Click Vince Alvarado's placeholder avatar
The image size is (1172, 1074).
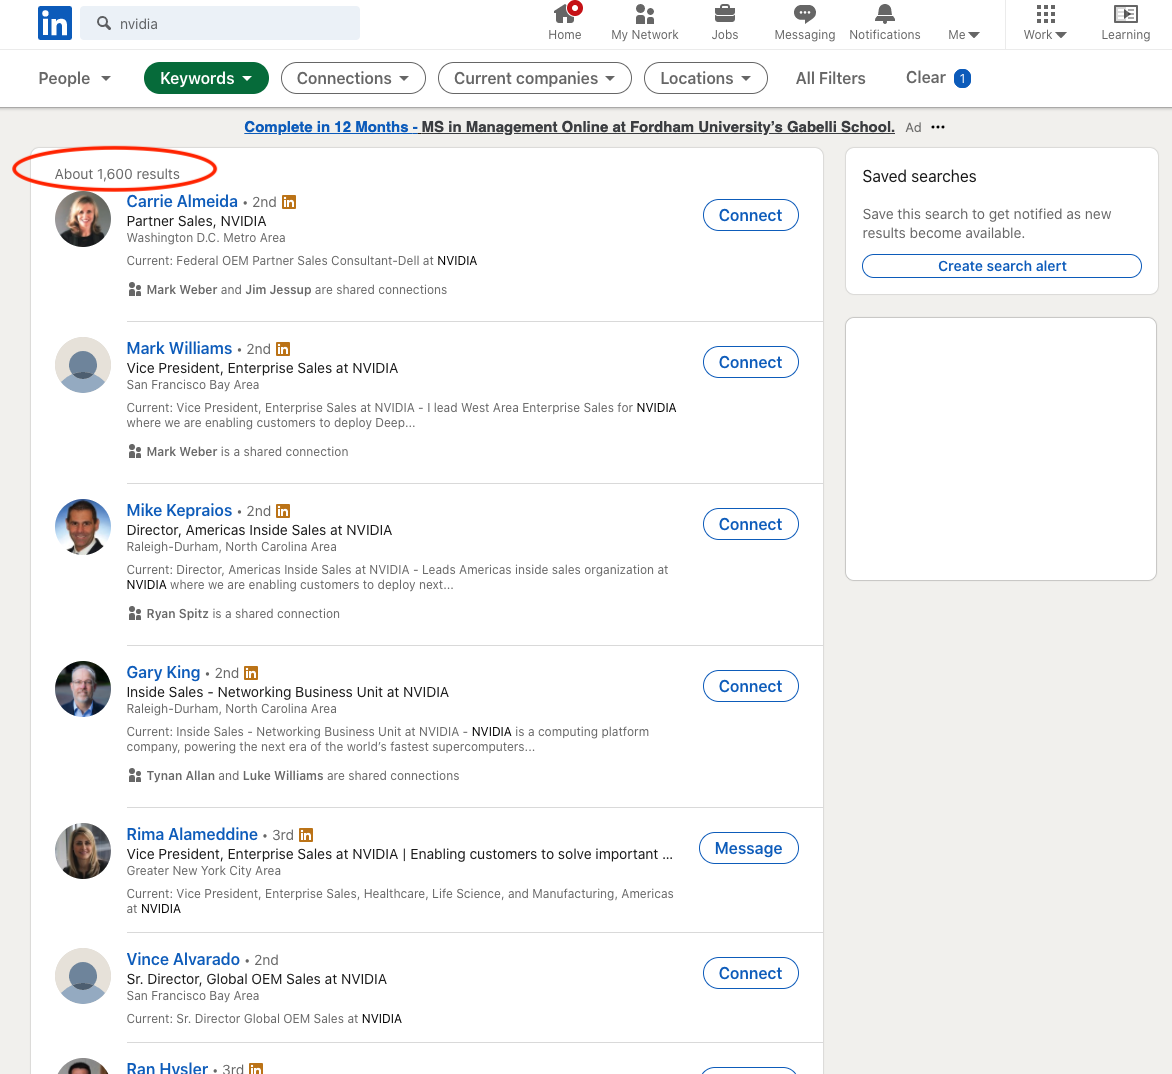[83, 976]
